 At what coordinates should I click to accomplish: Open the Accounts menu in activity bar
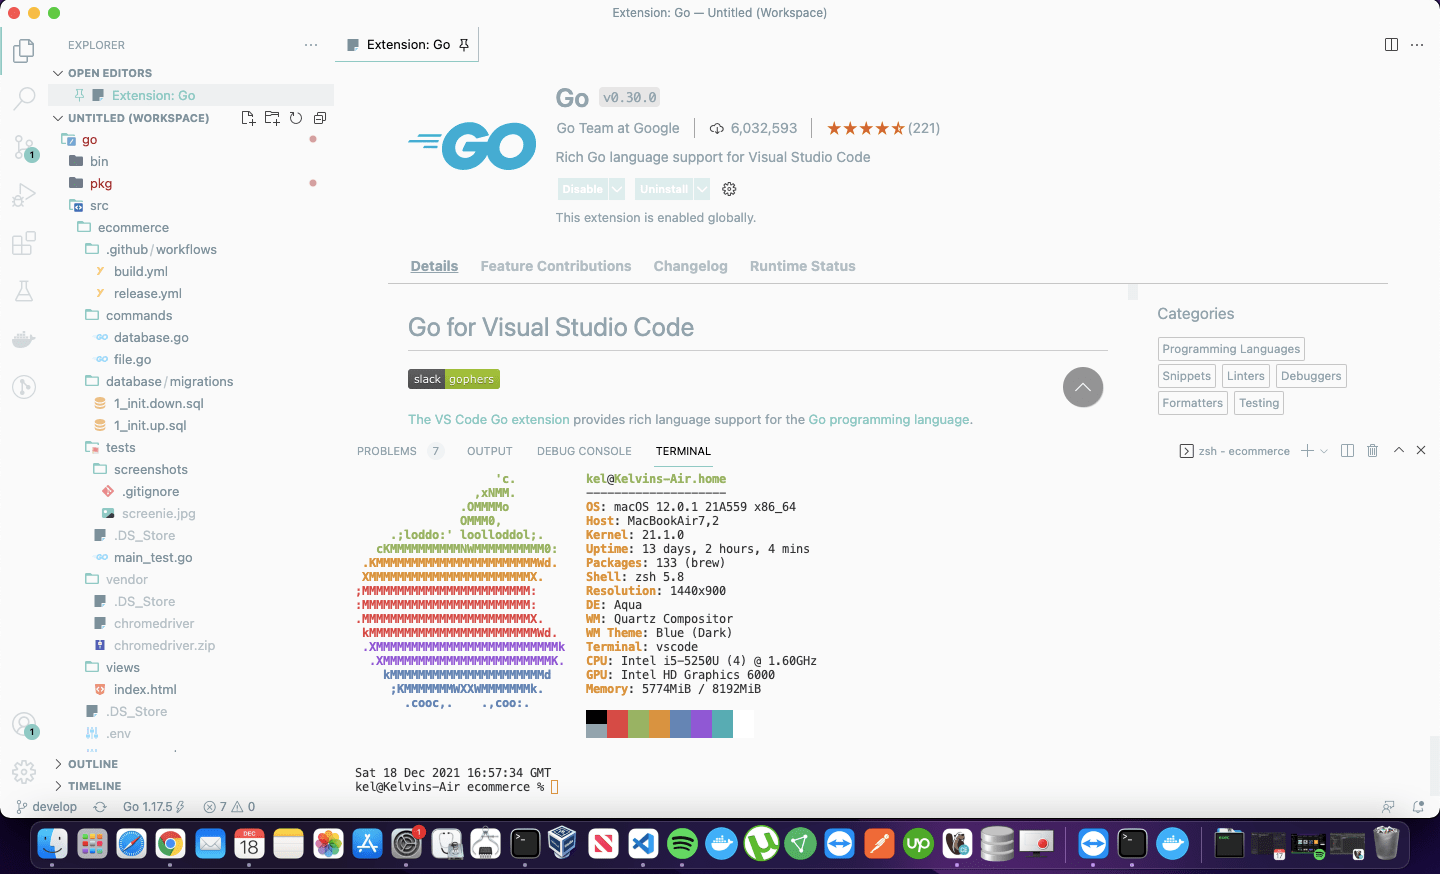click(x=24, y=725)
